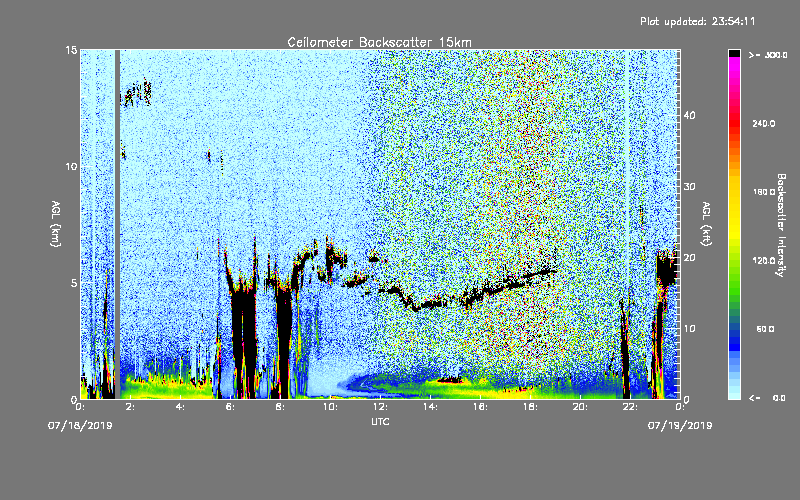Viewport: 800px width, 500px height.
Task: Click the gray missing-data bar in the plot
Action: tap(117, 224)
